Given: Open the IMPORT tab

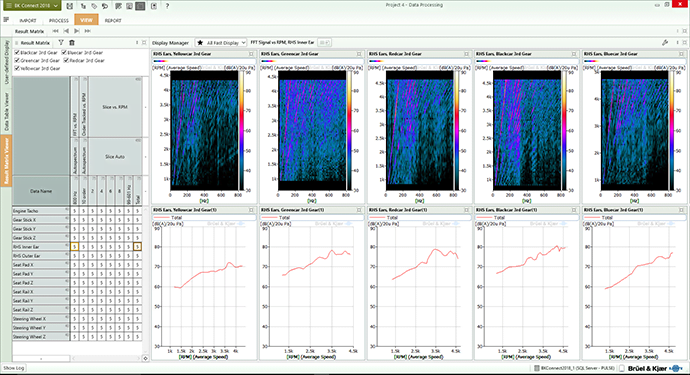Looking at the screenshot, I should point(28,20).
